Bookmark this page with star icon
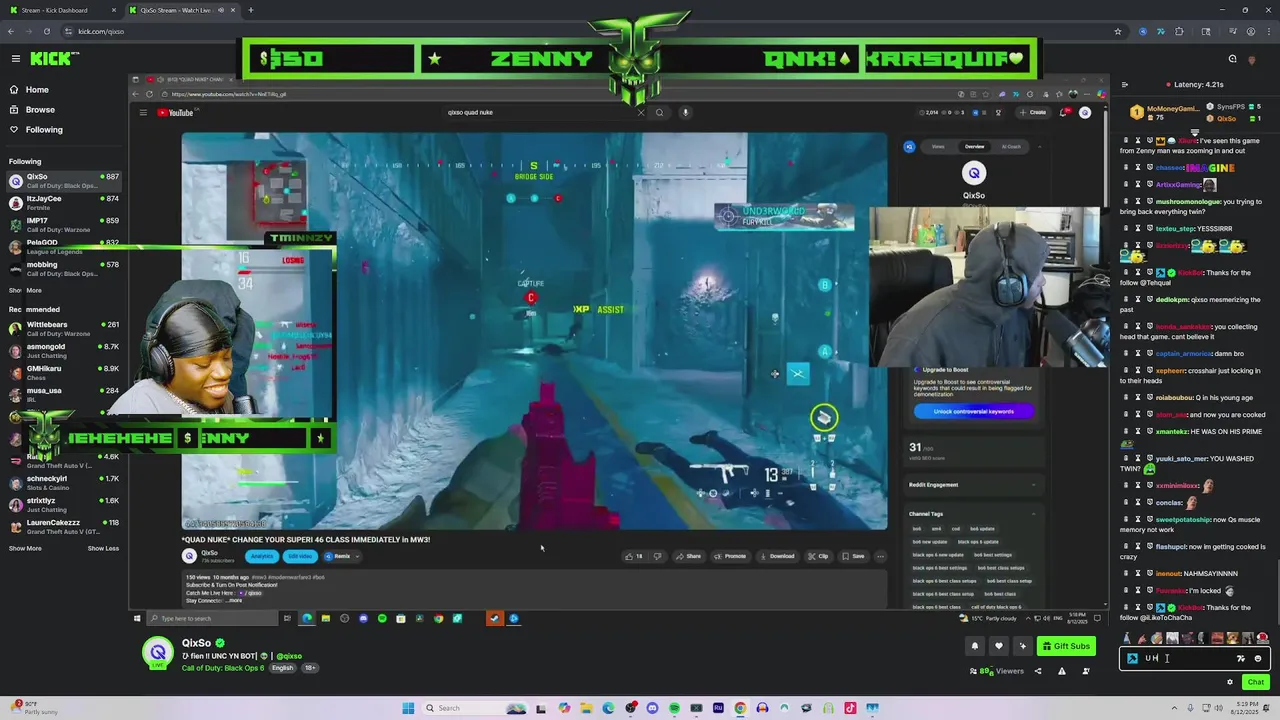This screenshot has height=720, width=1280. [1117, 31]
